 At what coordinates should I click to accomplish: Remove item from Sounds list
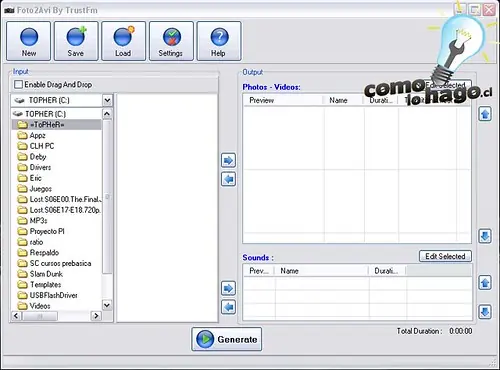(228, 307)
